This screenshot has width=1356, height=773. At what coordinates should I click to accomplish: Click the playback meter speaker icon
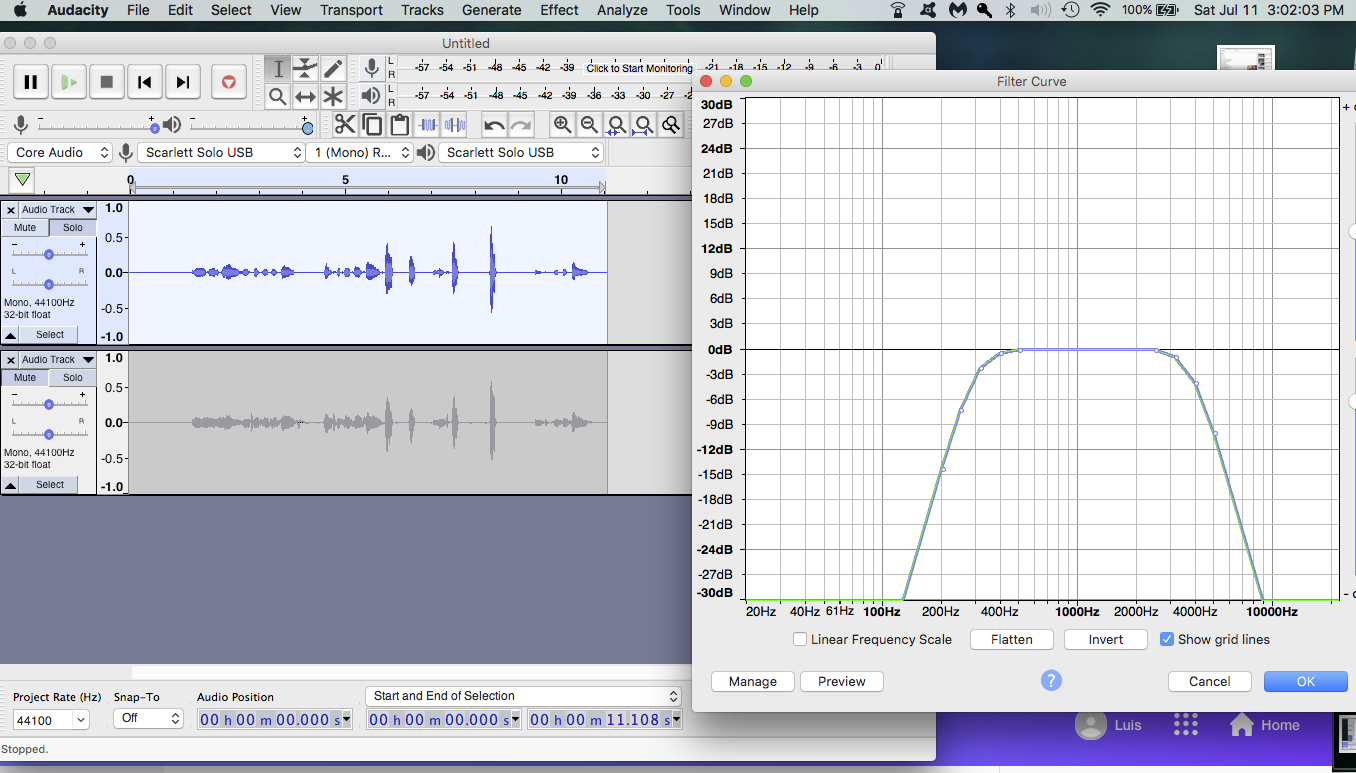[371, 96]
